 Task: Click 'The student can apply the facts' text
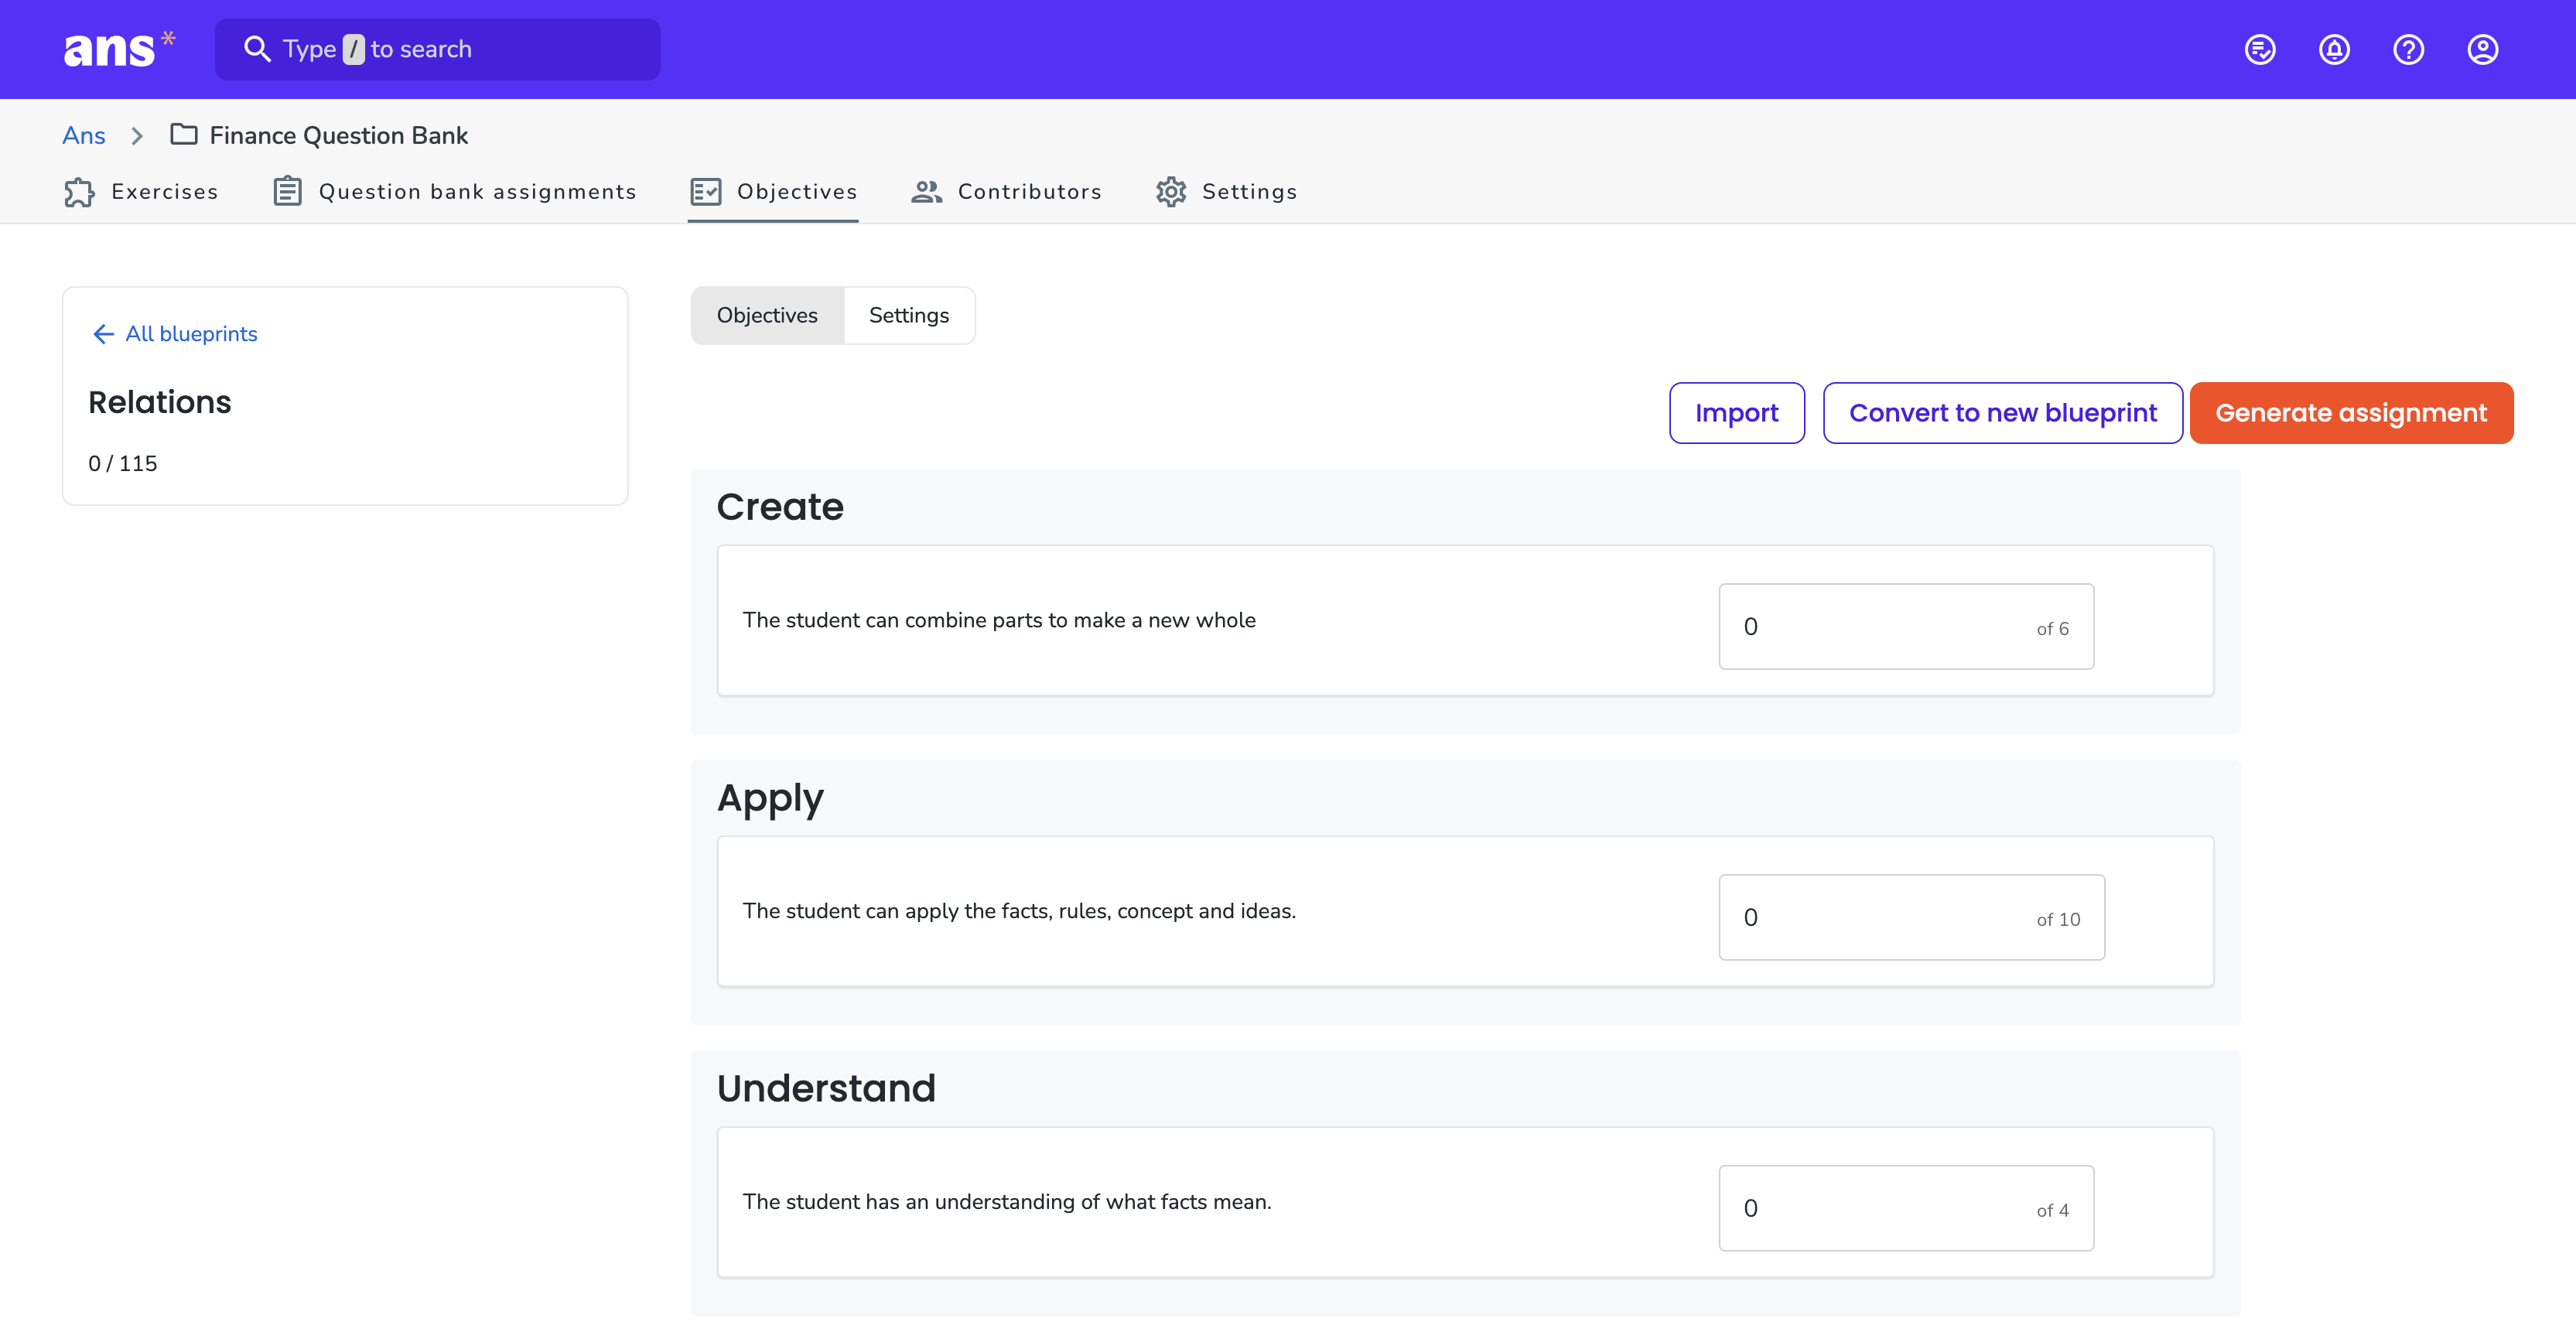pyautogui.click(x=1019, y=911)
